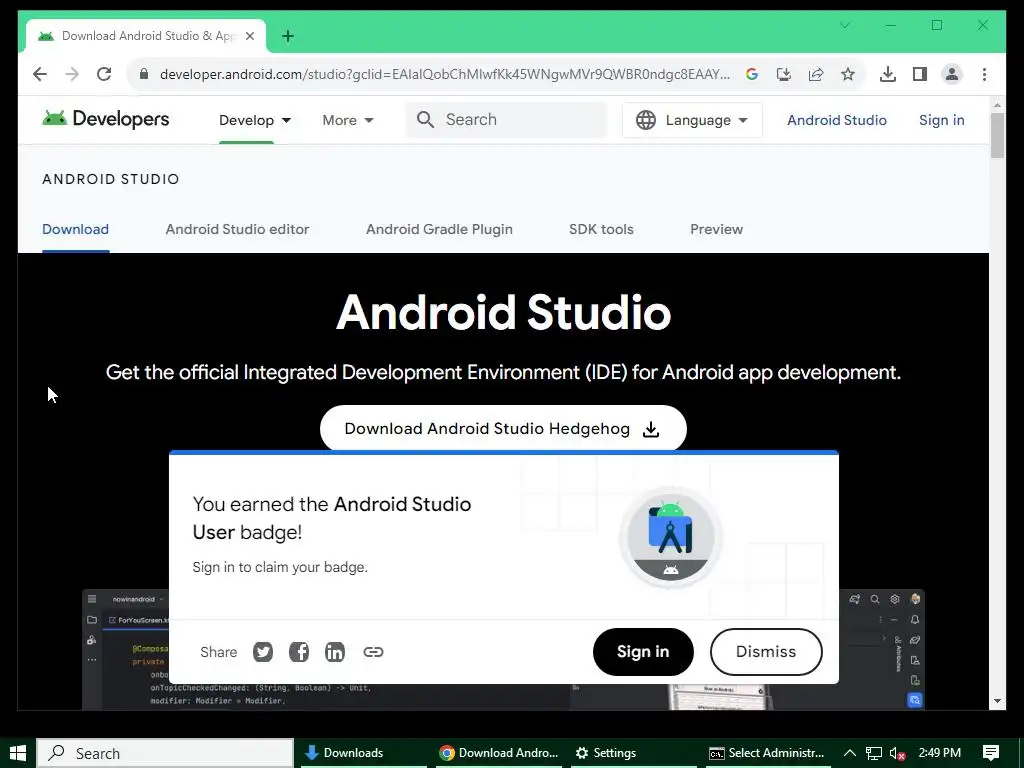
Task: Go back using the browser back arrow
Action: pos(40,74)
